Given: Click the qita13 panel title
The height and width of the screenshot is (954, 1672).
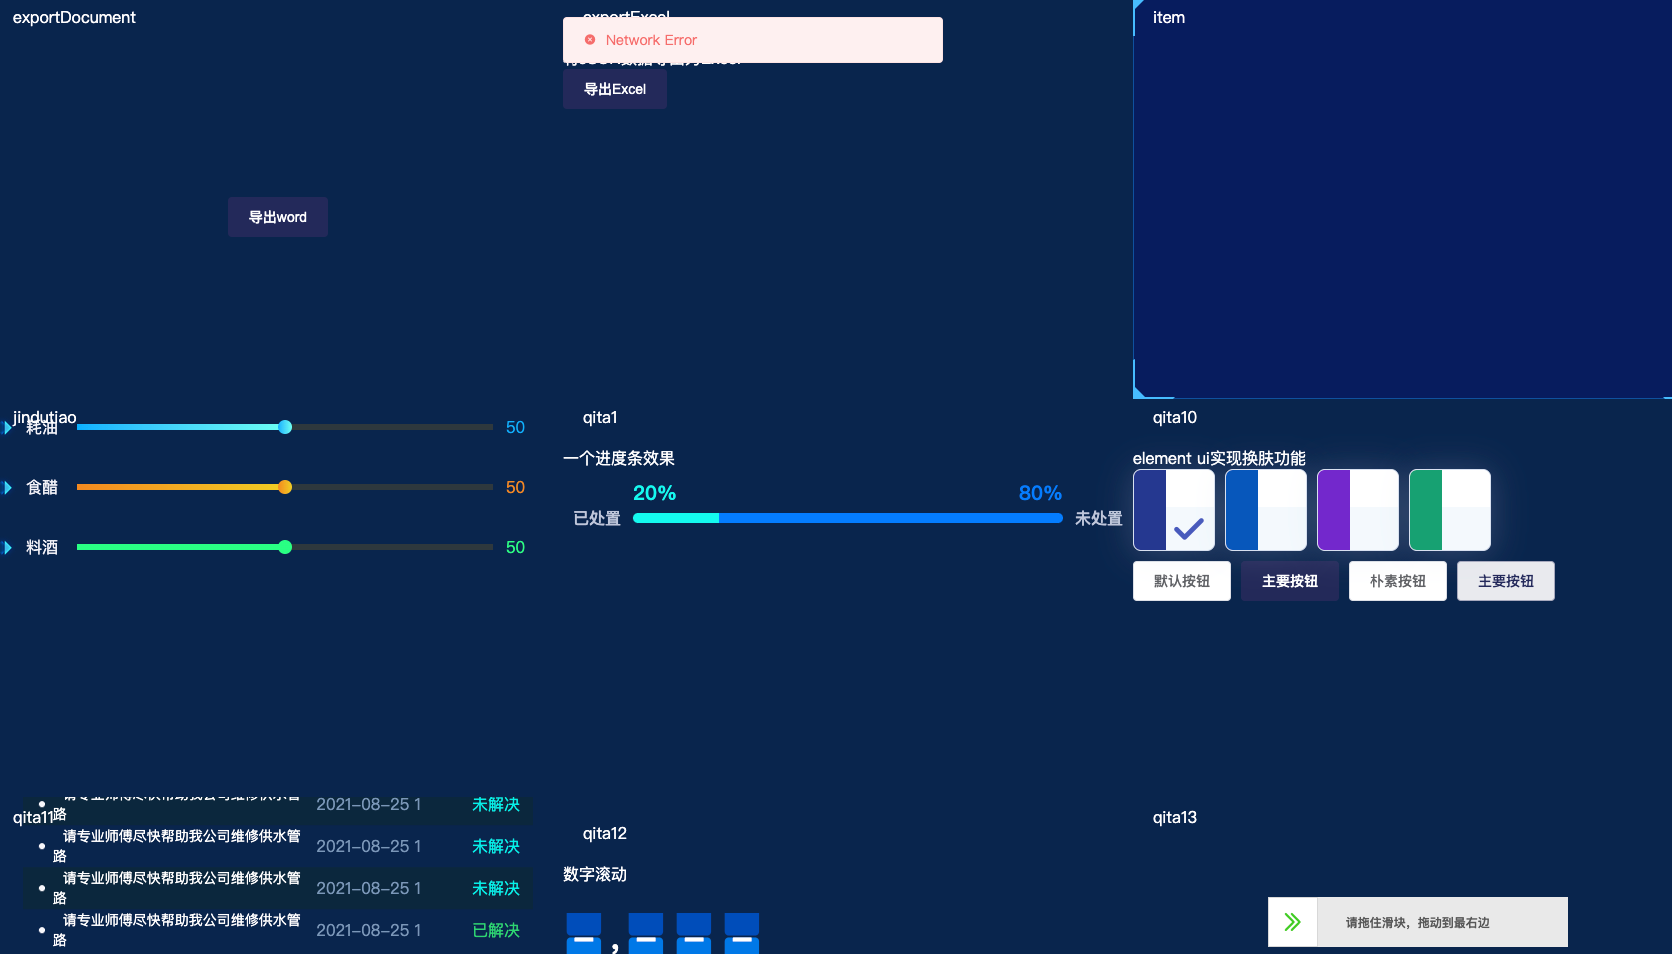Looking at the screenshot, I should click(1175, 817).
